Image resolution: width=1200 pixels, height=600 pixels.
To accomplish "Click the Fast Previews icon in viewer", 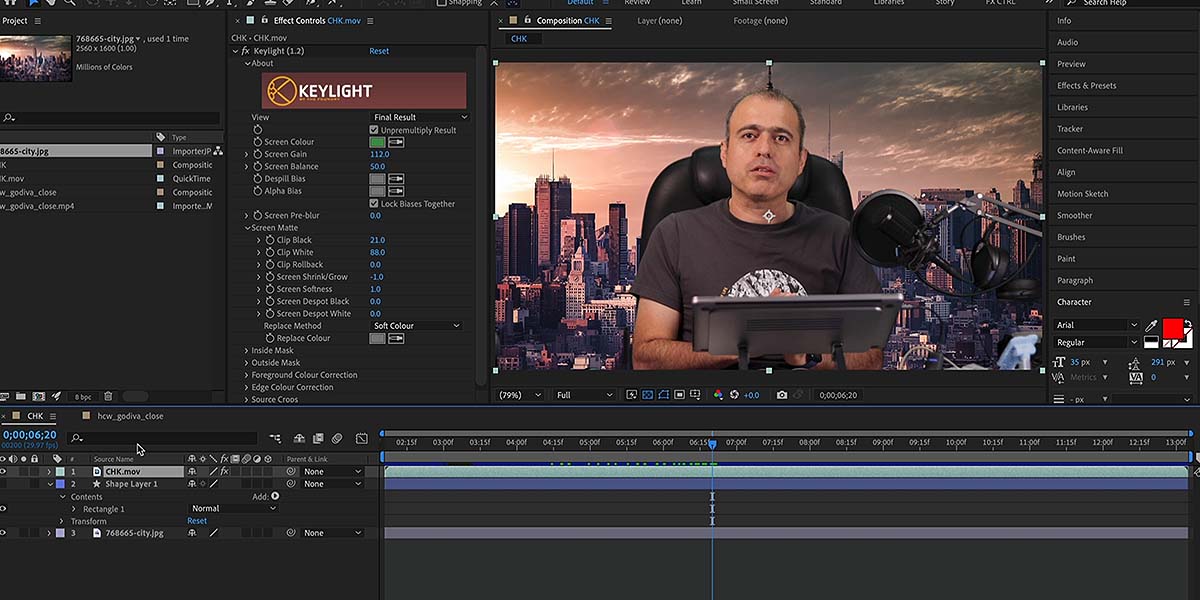I will coord(631,395).
